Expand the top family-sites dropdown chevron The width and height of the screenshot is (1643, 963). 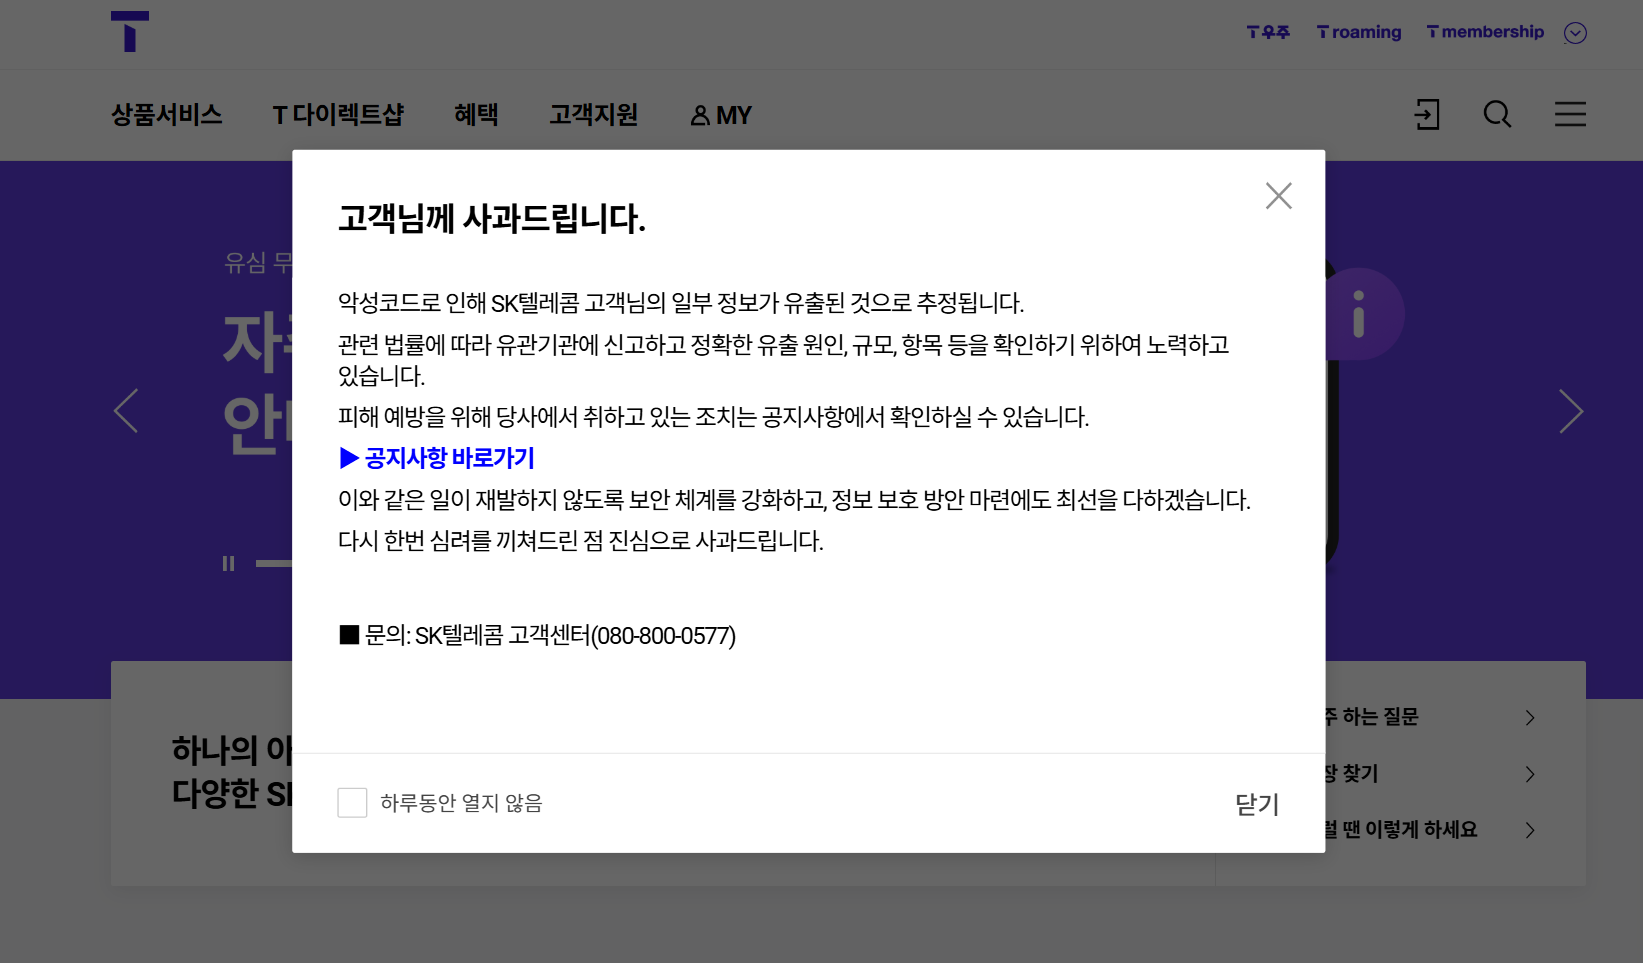coord(1575,33)
